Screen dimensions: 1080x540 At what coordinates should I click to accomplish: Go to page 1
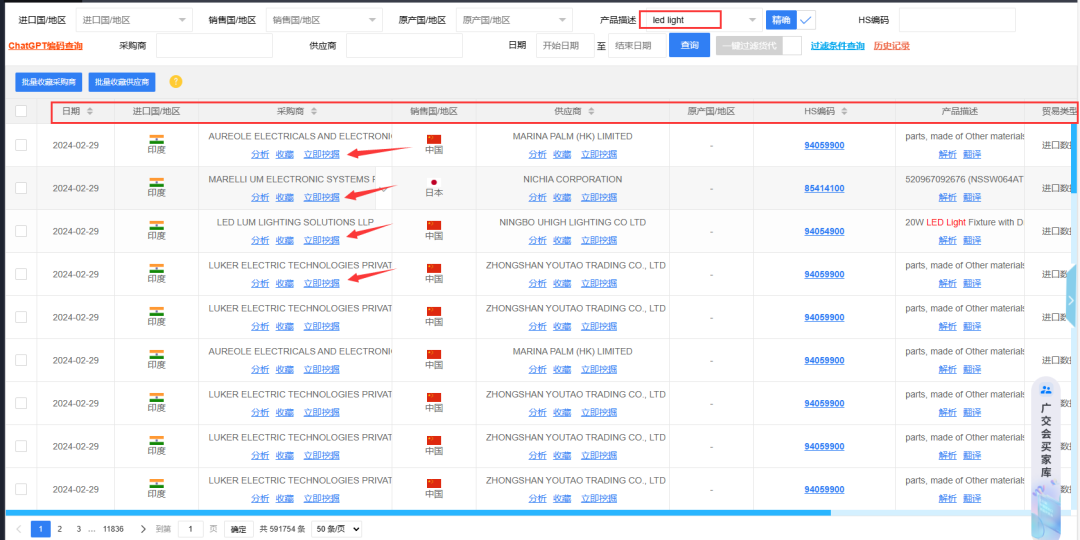[41, 529]
